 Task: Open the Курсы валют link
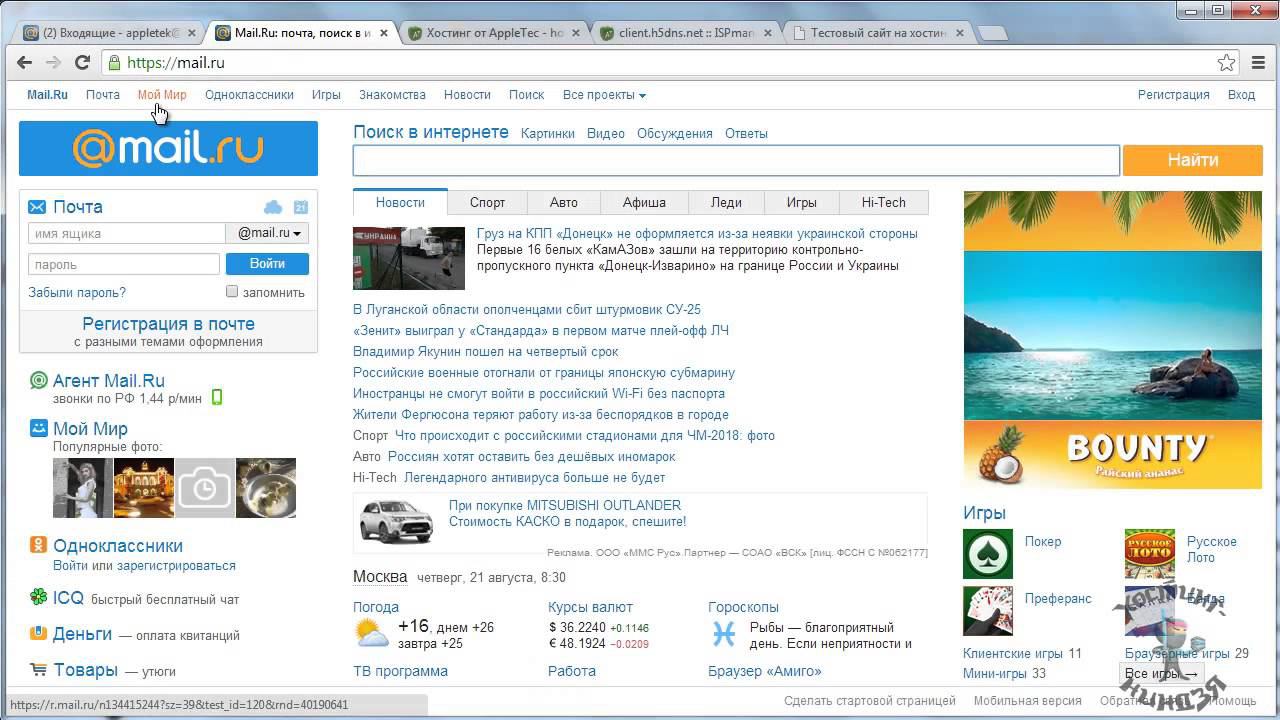(590, 607)
